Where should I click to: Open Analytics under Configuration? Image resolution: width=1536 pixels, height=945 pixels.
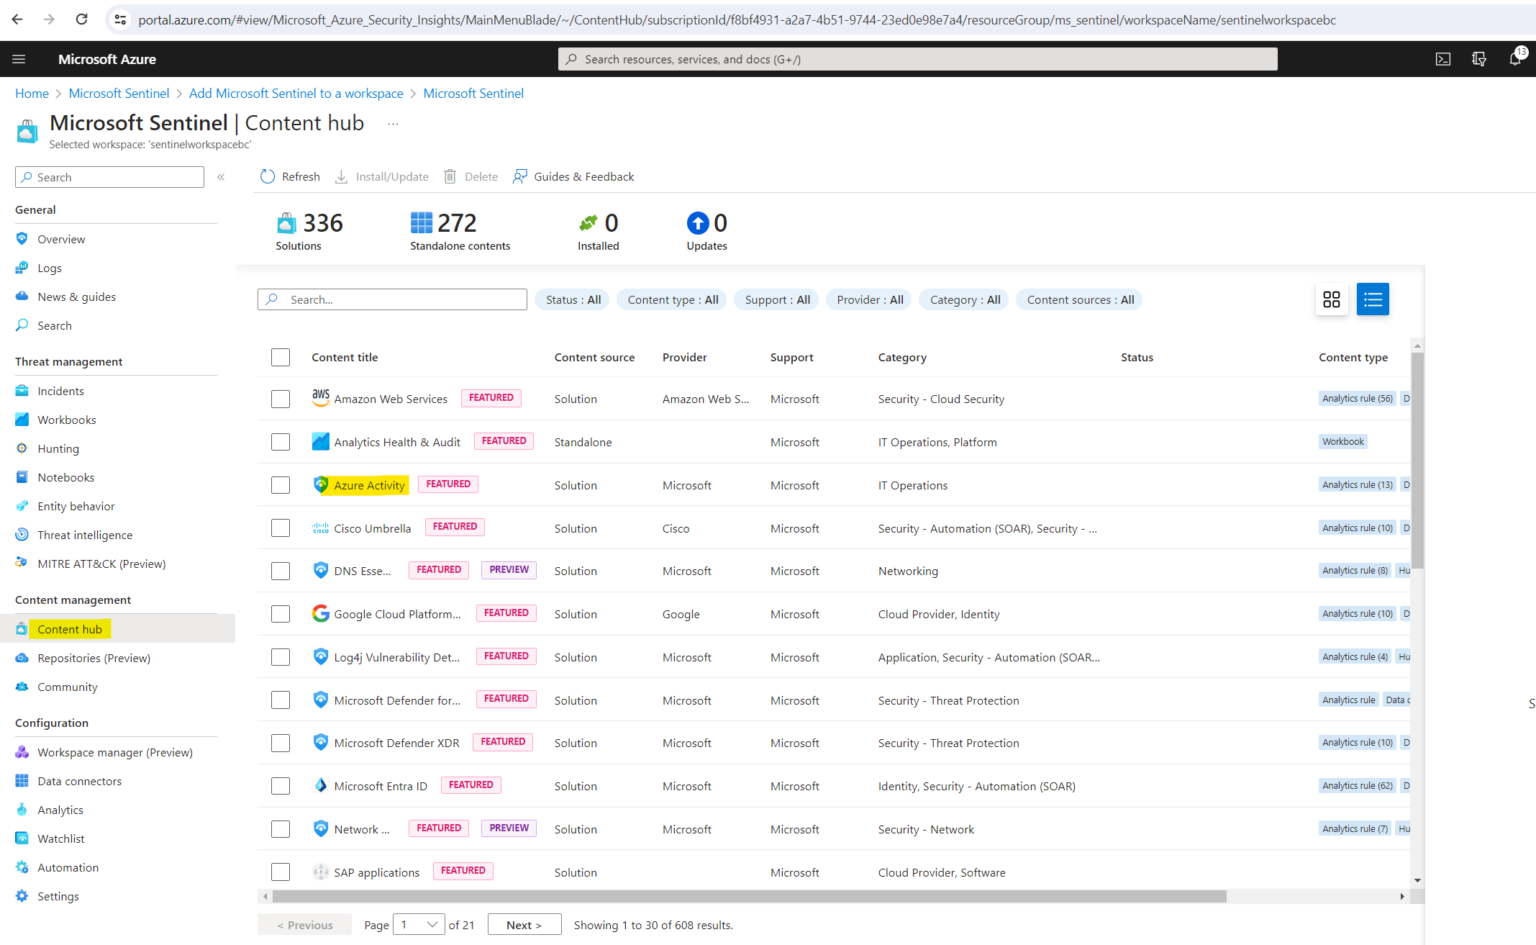coord(60,810)
